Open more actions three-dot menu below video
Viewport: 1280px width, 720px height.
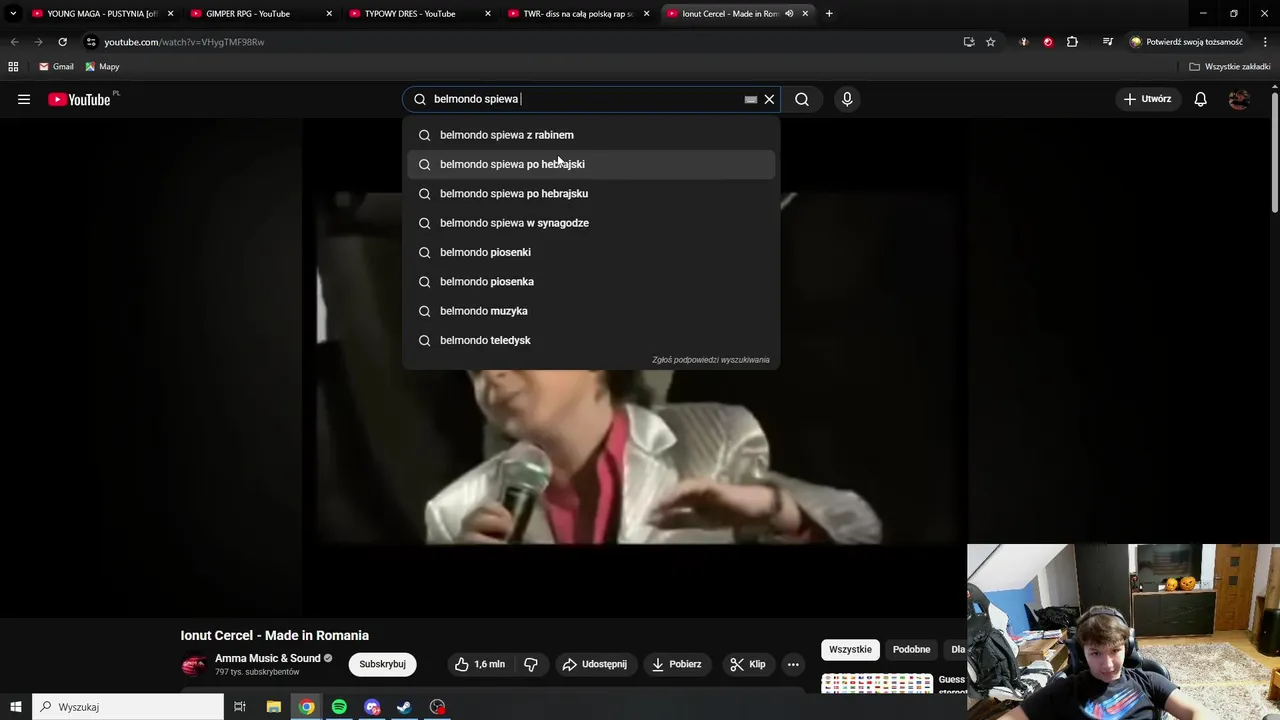793,664
